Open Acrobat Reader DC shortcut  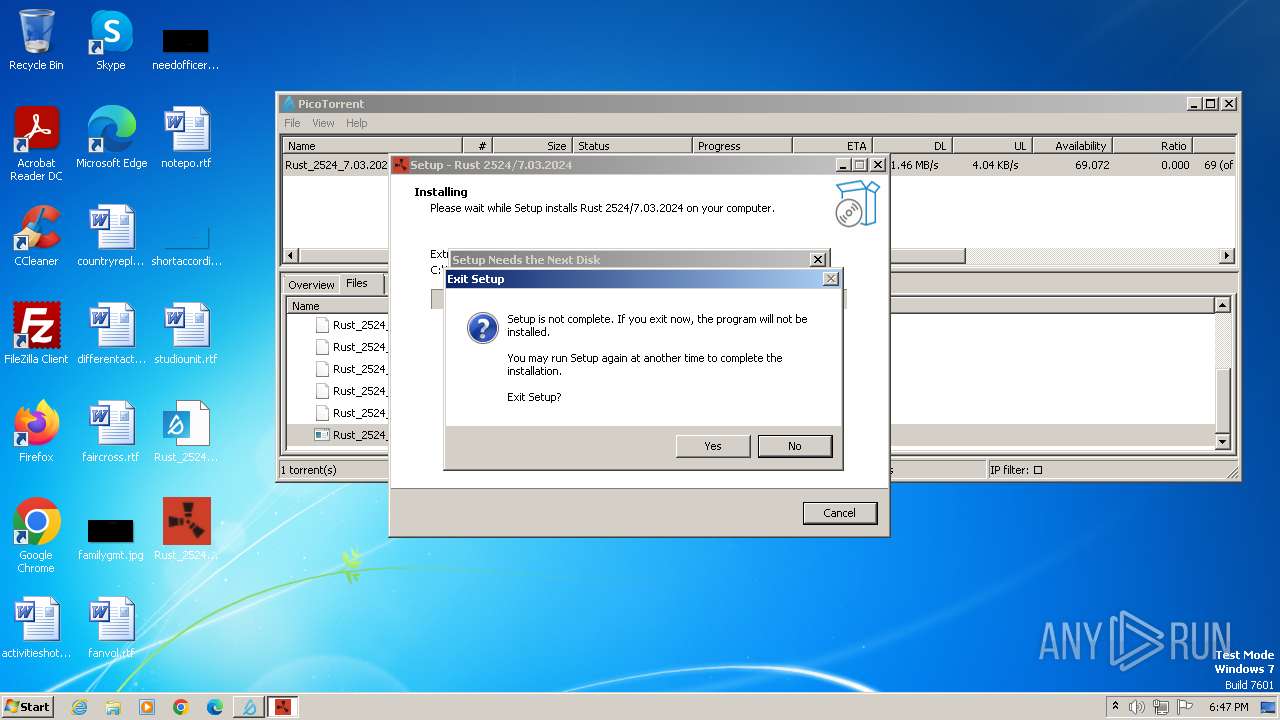[36, 144]
